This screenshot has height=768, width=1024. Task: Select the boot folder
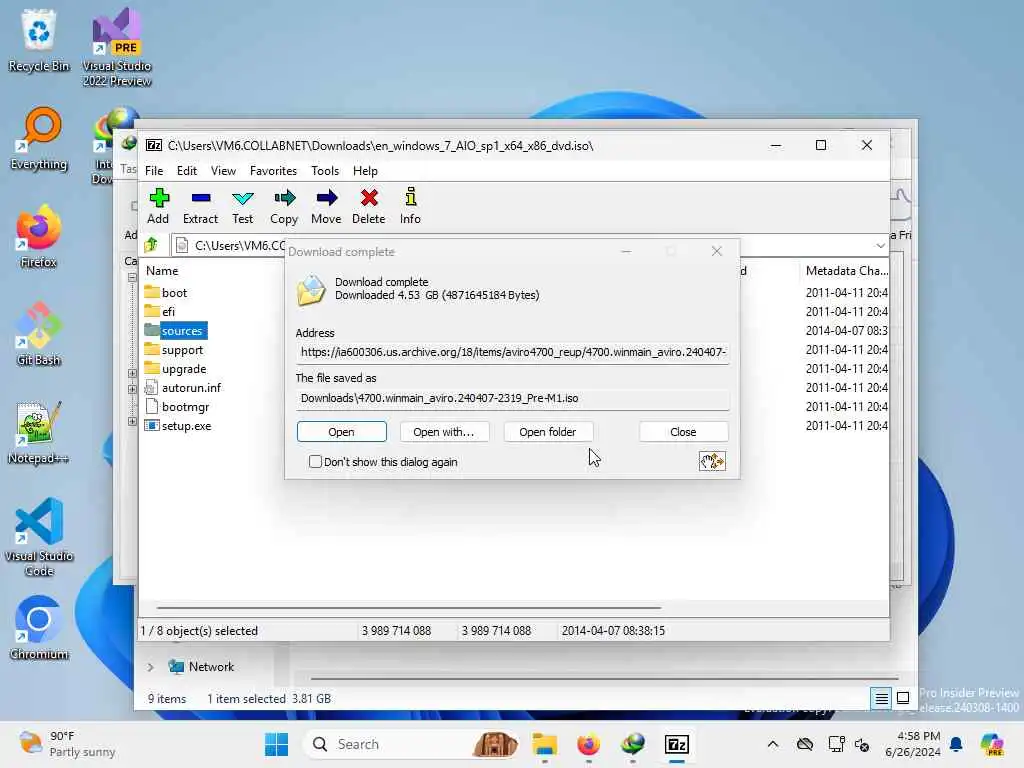tap(166, 293)
